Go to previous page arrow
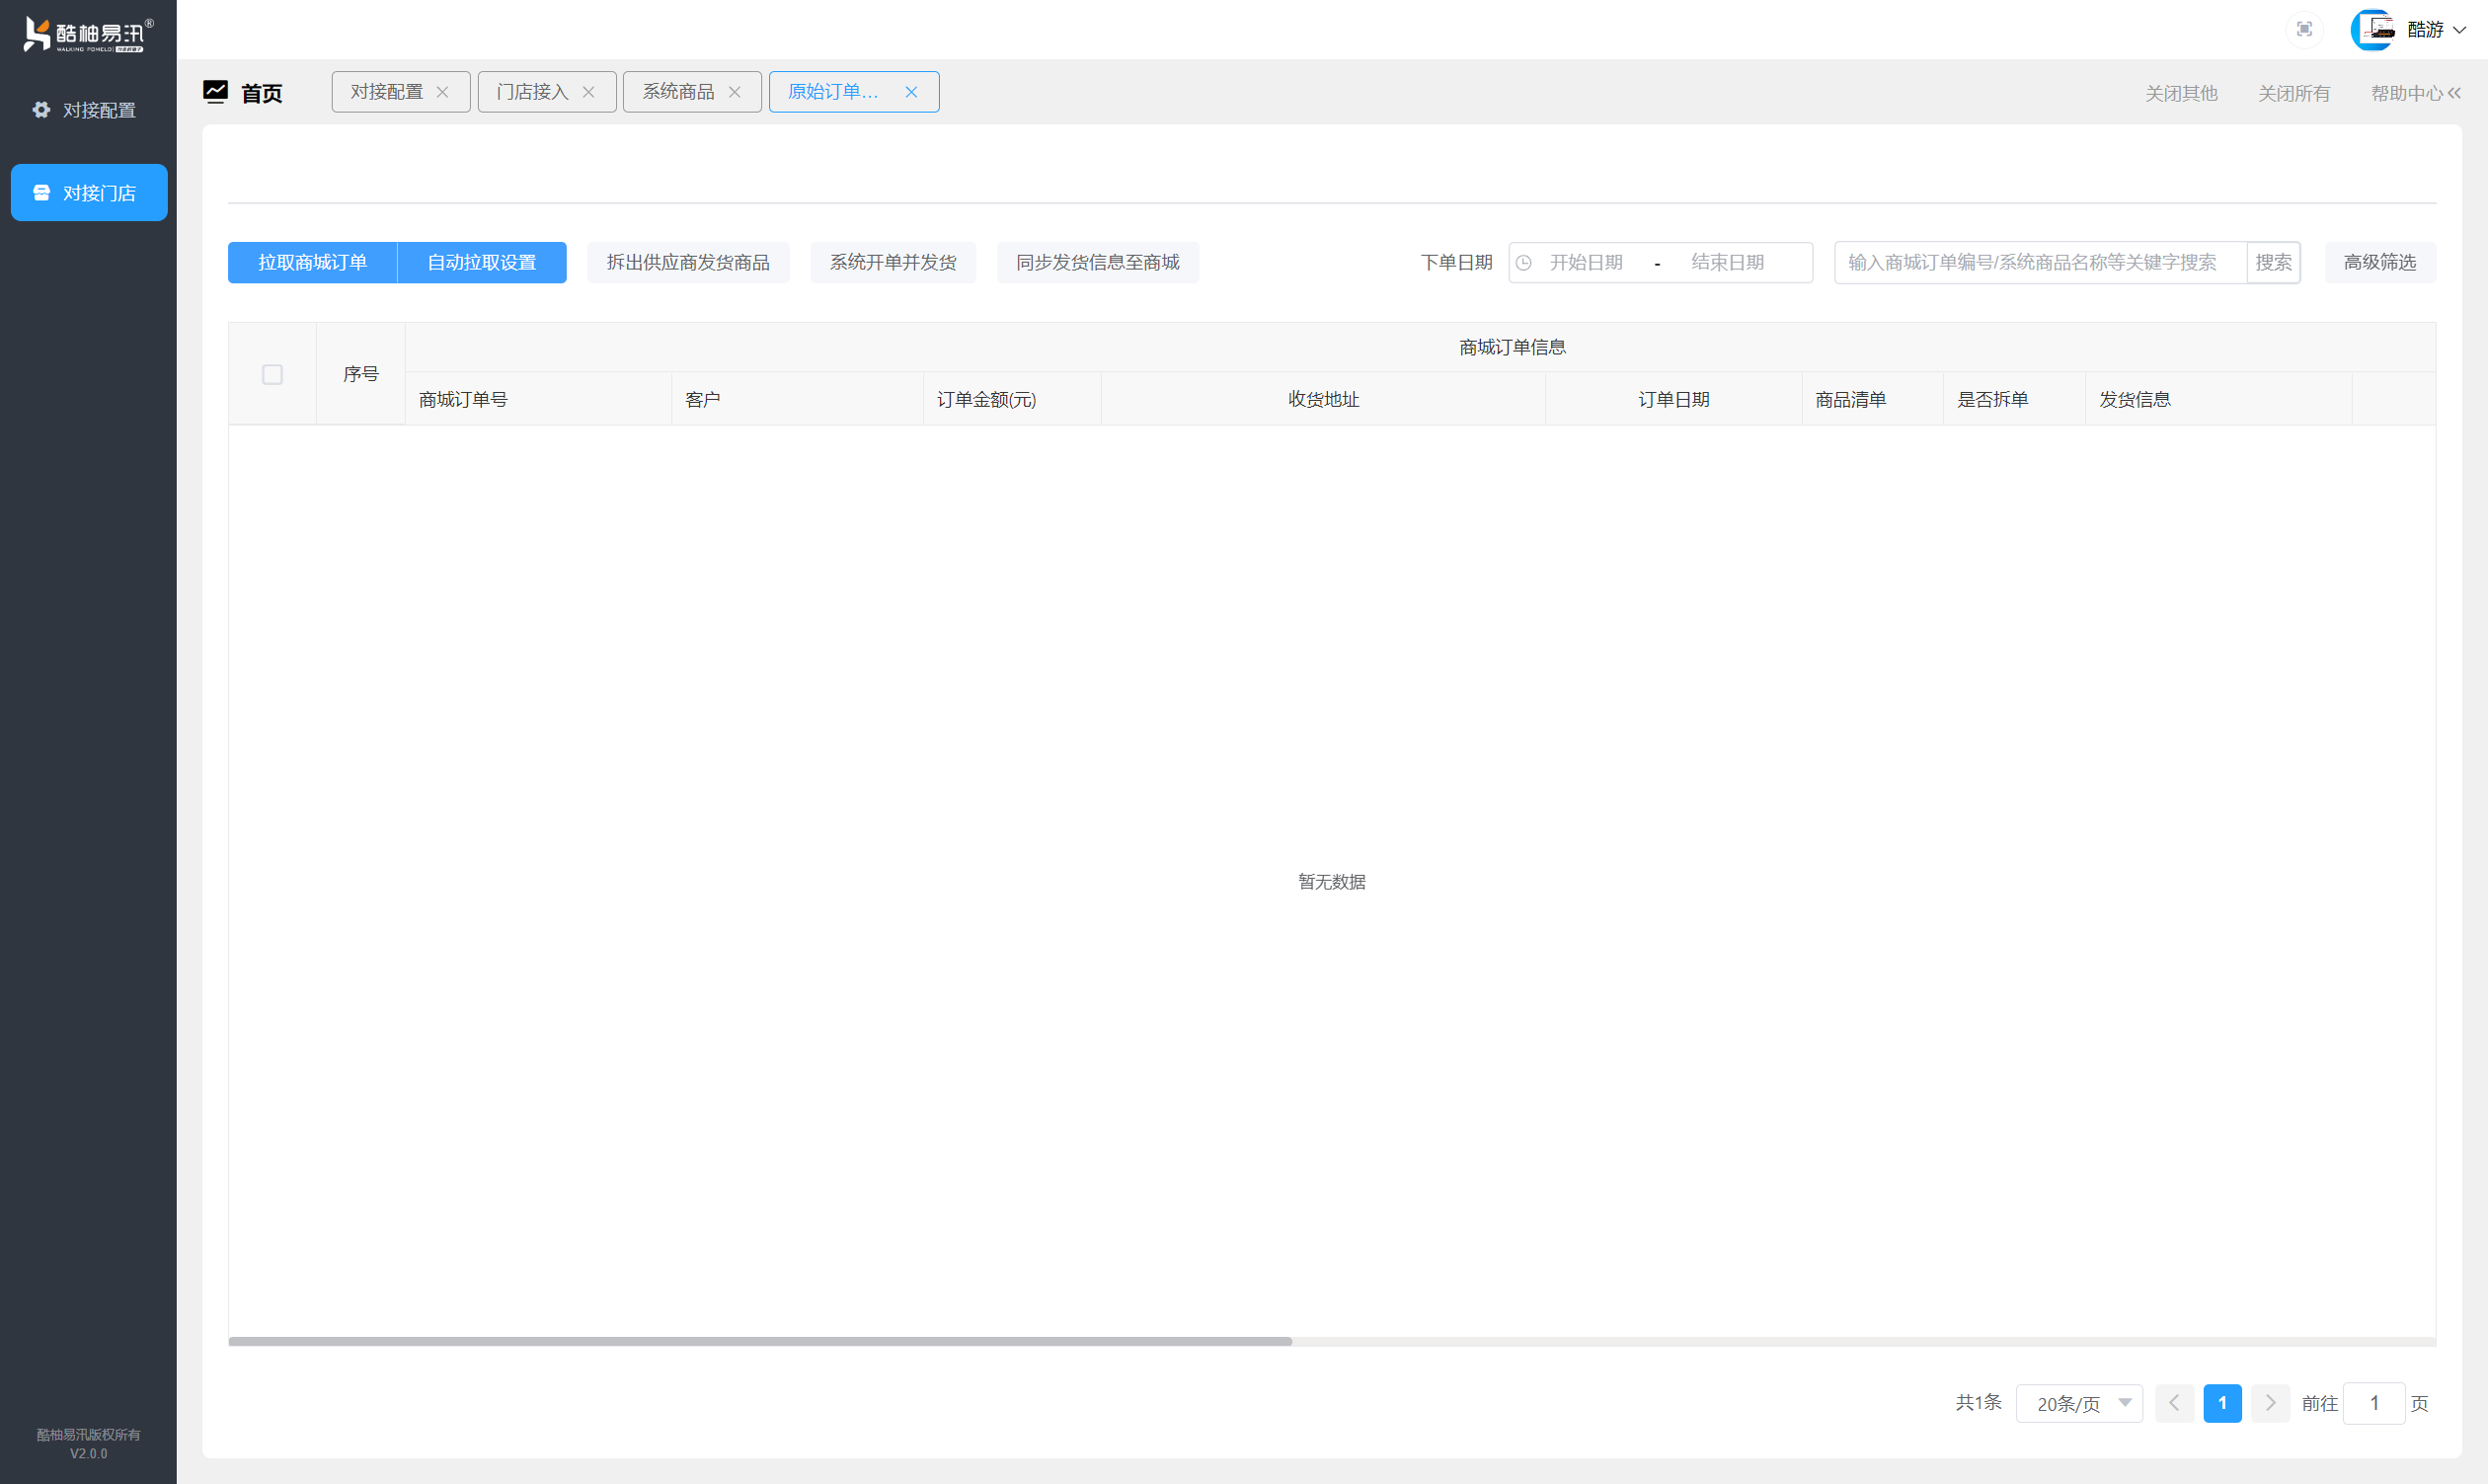The height and width of the screenshot is (1484, 2488). pyautogui.click(x=2174, y=1403)
